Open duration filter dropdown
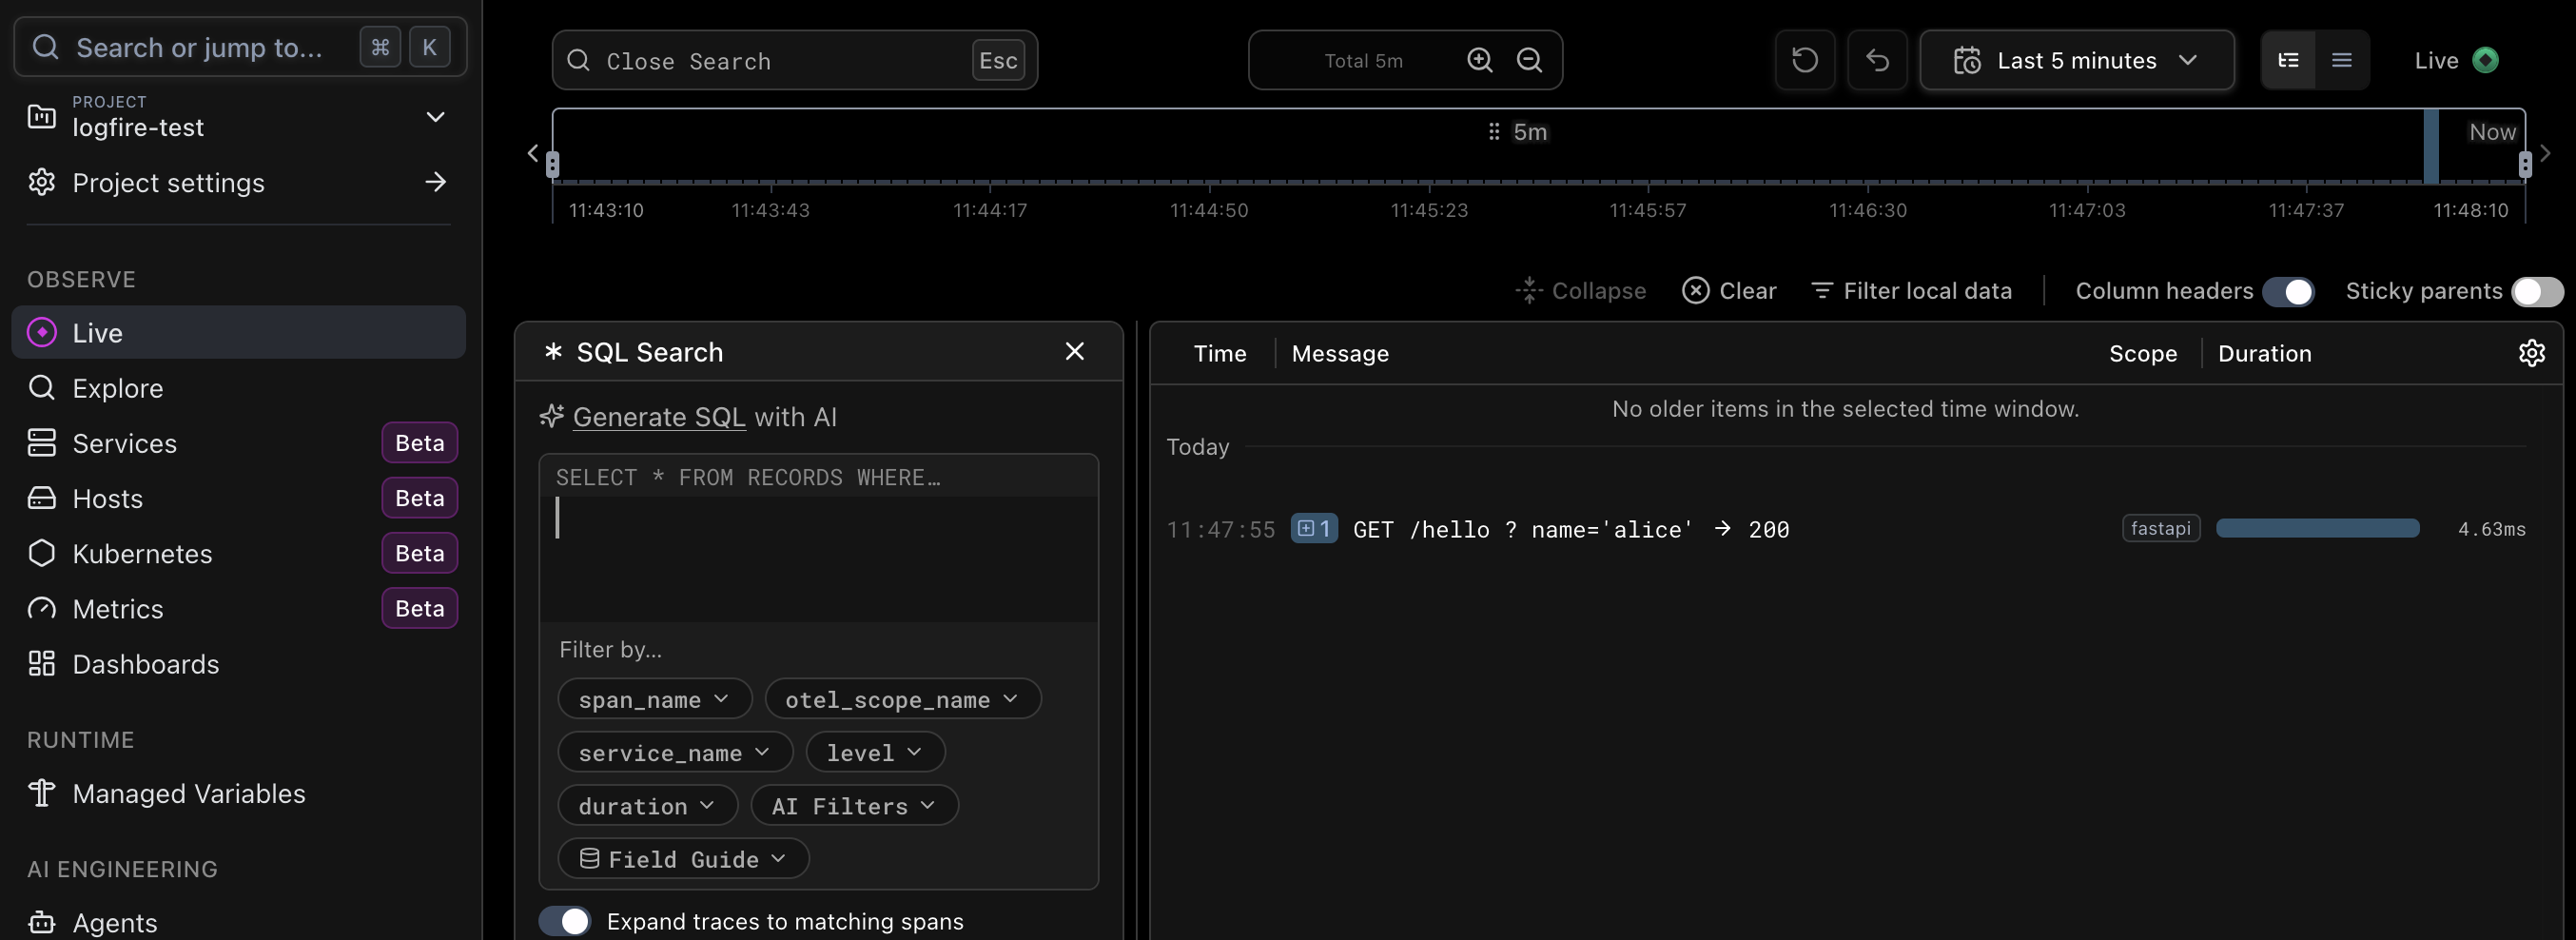 647,805
